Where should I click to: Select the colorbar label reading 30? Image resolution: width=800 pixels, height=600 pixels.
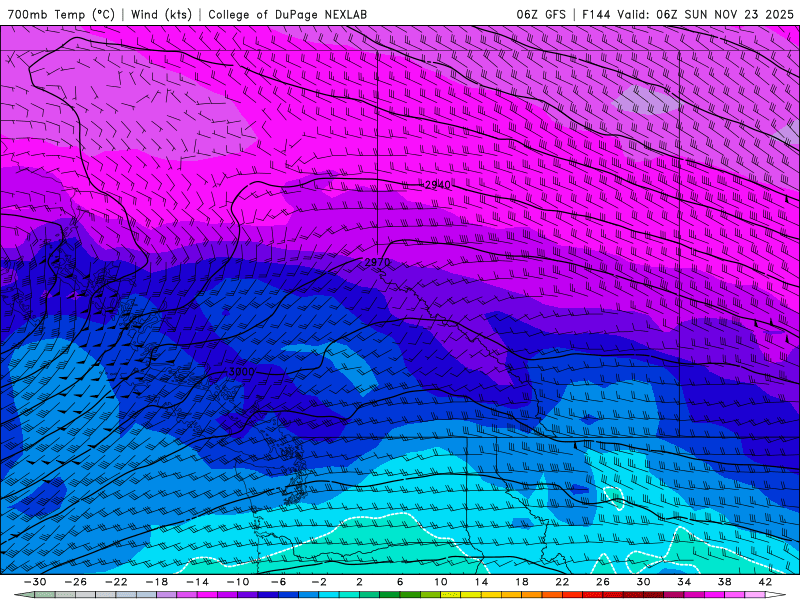[643, 582]
